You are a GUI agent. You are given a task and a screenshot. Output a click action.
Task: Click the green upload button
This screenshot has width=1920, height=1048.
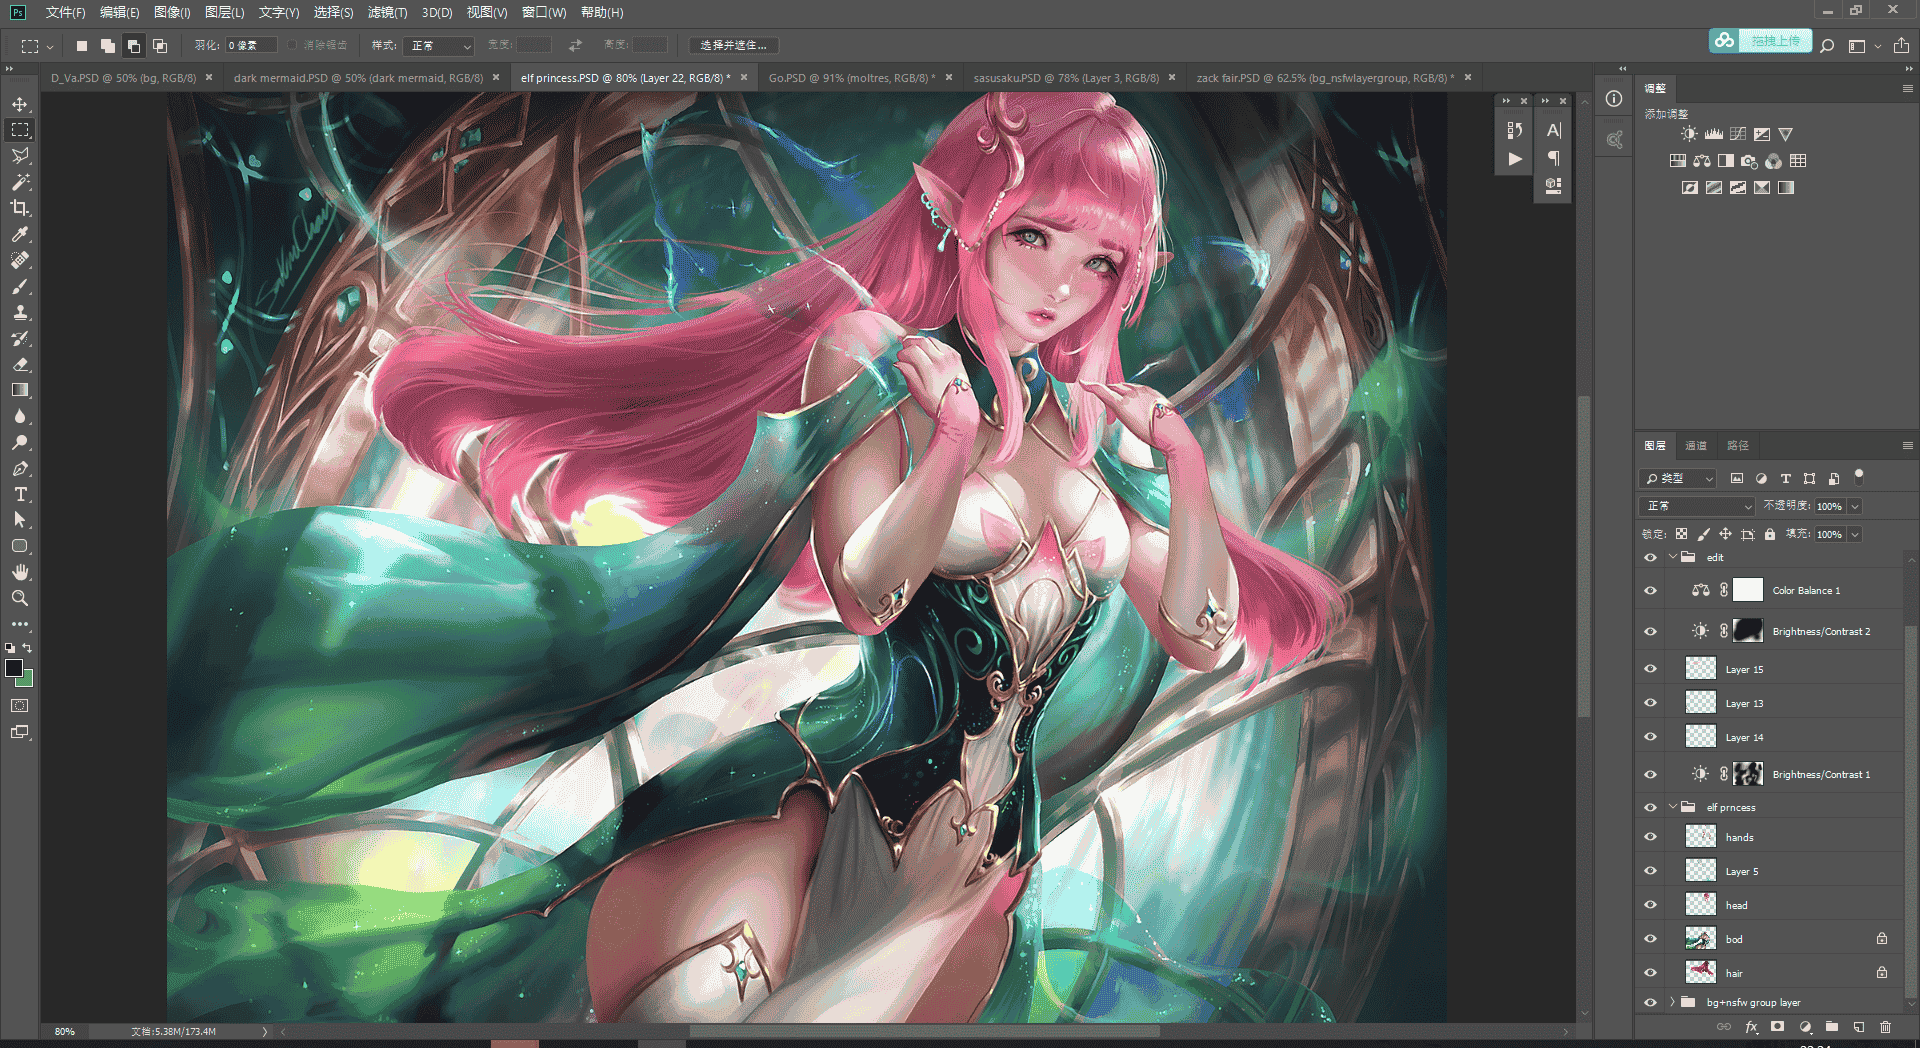coord(1760,41)
